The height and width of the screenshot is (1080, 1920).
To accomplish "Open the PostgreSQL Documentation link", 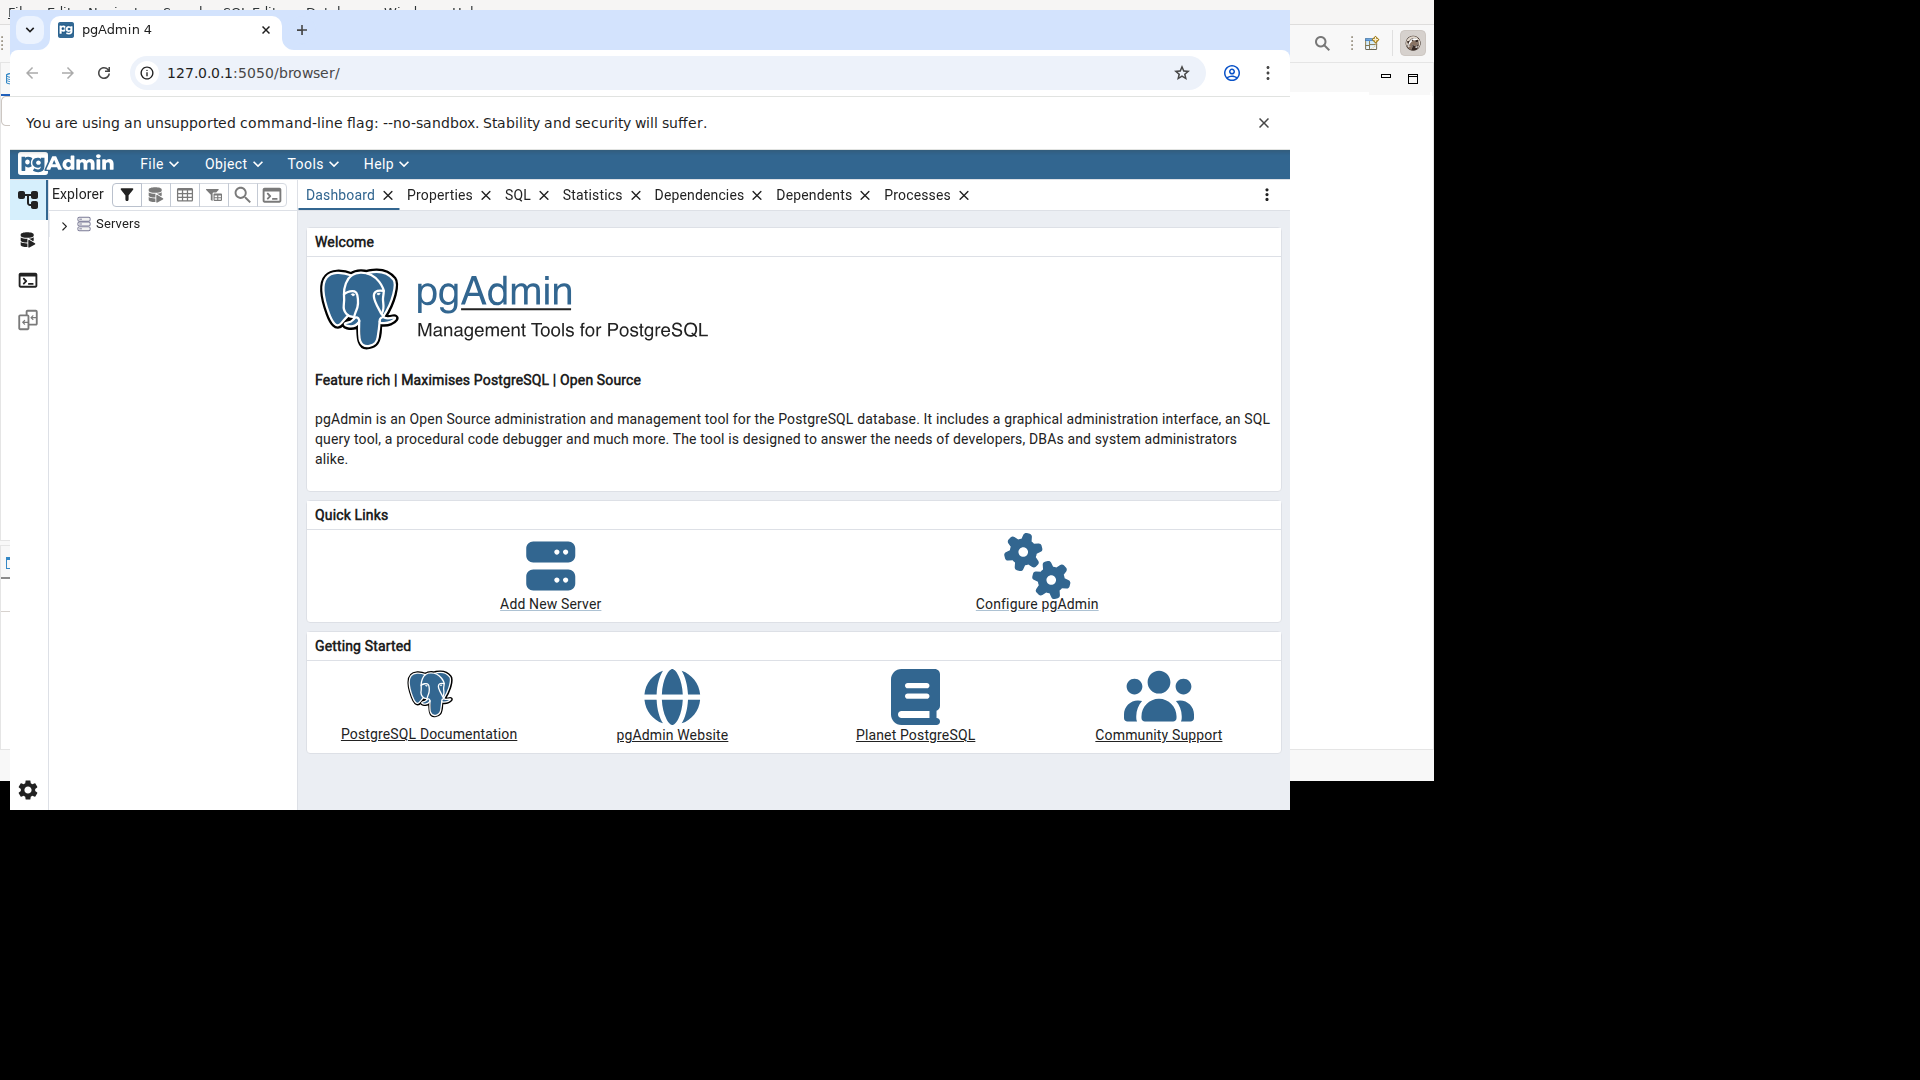I will [x=428, y=734].
